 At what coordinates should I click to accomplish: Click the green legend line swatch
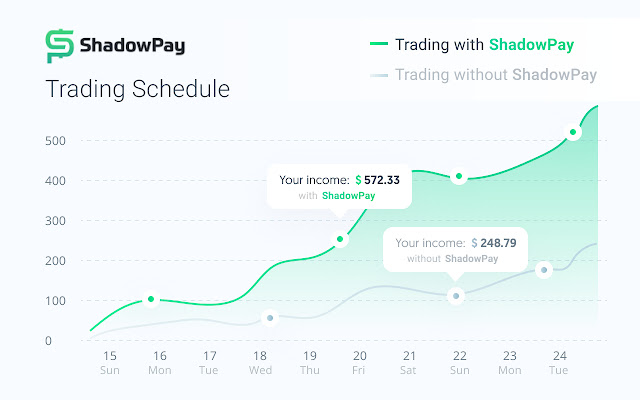[377, 44]
